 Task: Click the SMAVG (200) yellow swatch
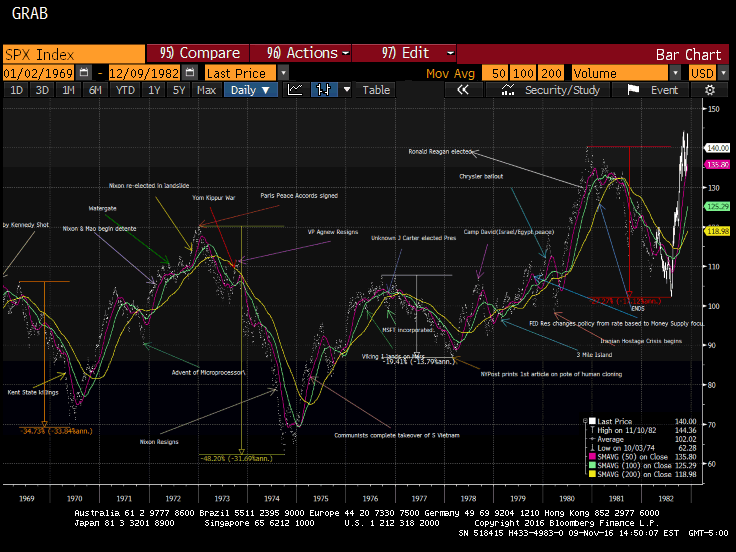pyautogui.click(x=592, y=474)
